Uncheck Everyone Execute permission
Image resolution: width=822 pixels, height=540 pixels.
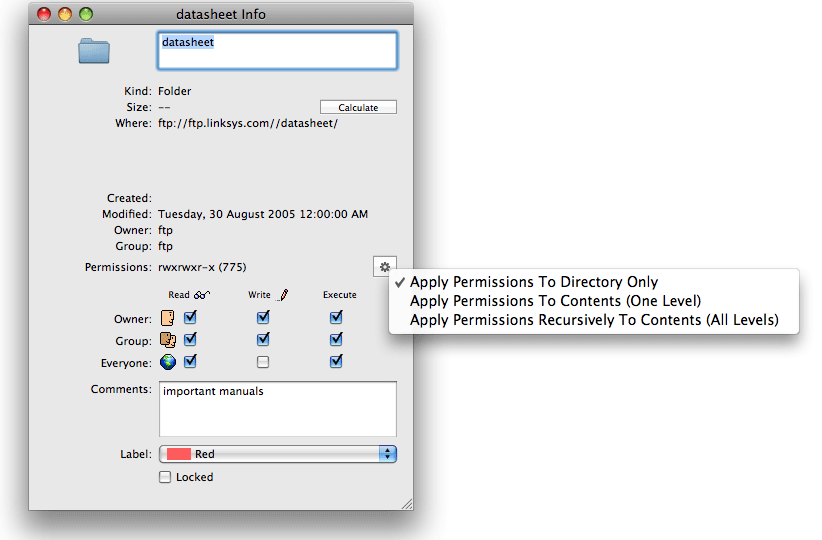tap(336, 362)
